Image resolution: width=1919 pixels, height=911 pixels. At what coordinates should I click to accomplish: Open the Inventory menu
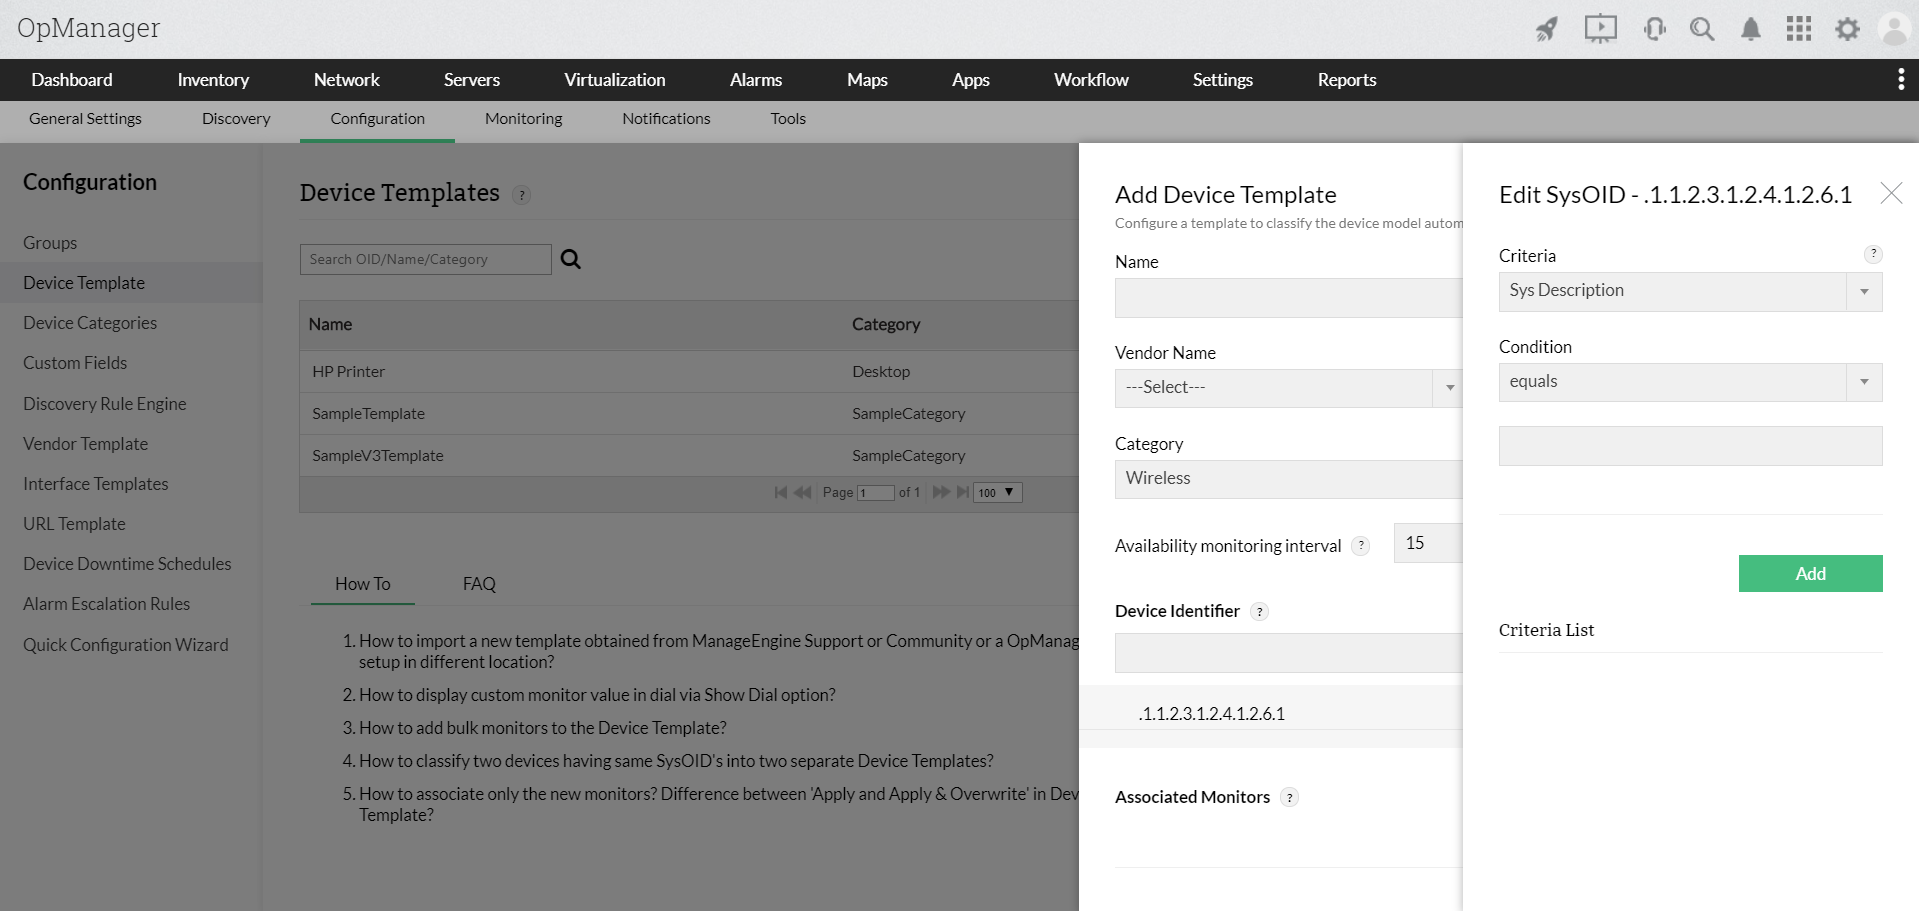click(213, 80)
